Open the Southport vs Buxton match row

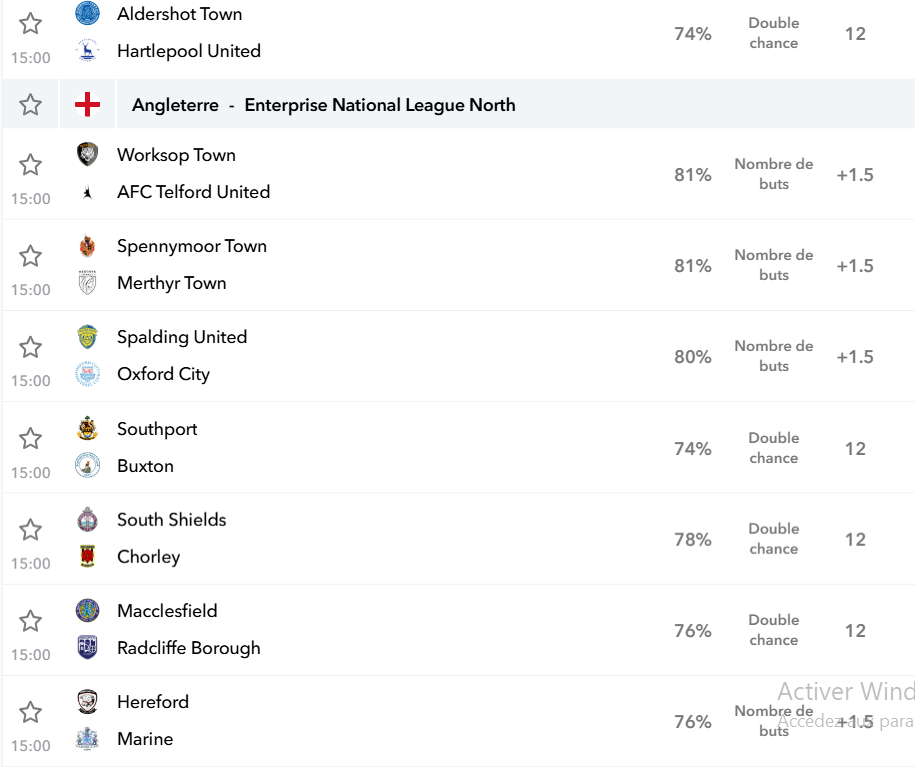[x=459, y=448]
